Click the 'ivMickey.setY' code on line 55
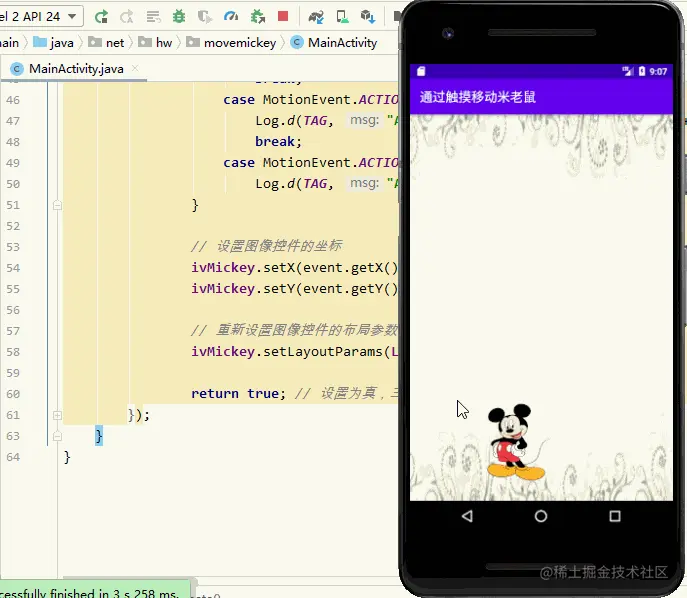 click(x=243, y=288)
